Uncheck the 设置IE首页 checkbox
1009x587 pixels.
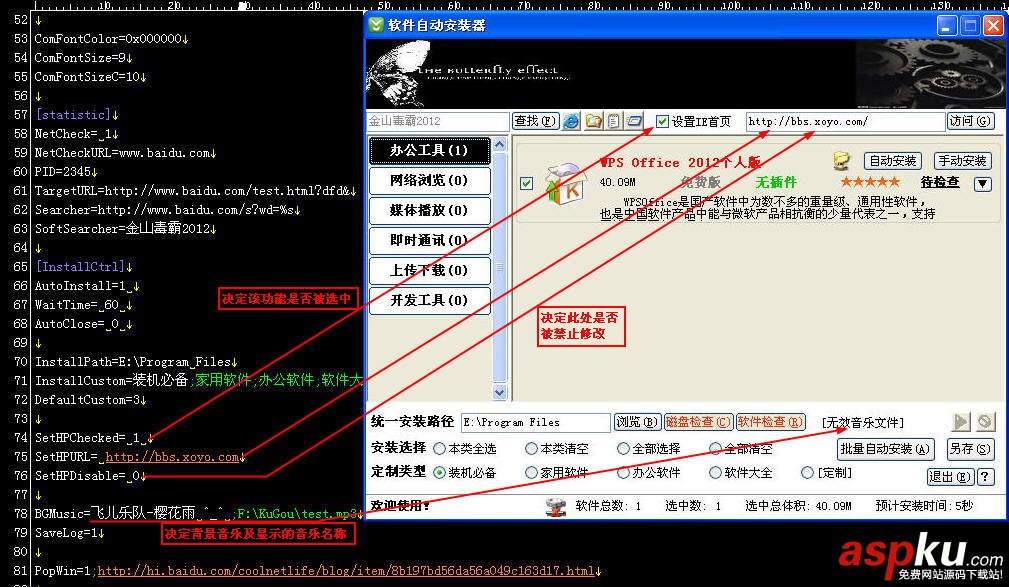click(660, 120)
